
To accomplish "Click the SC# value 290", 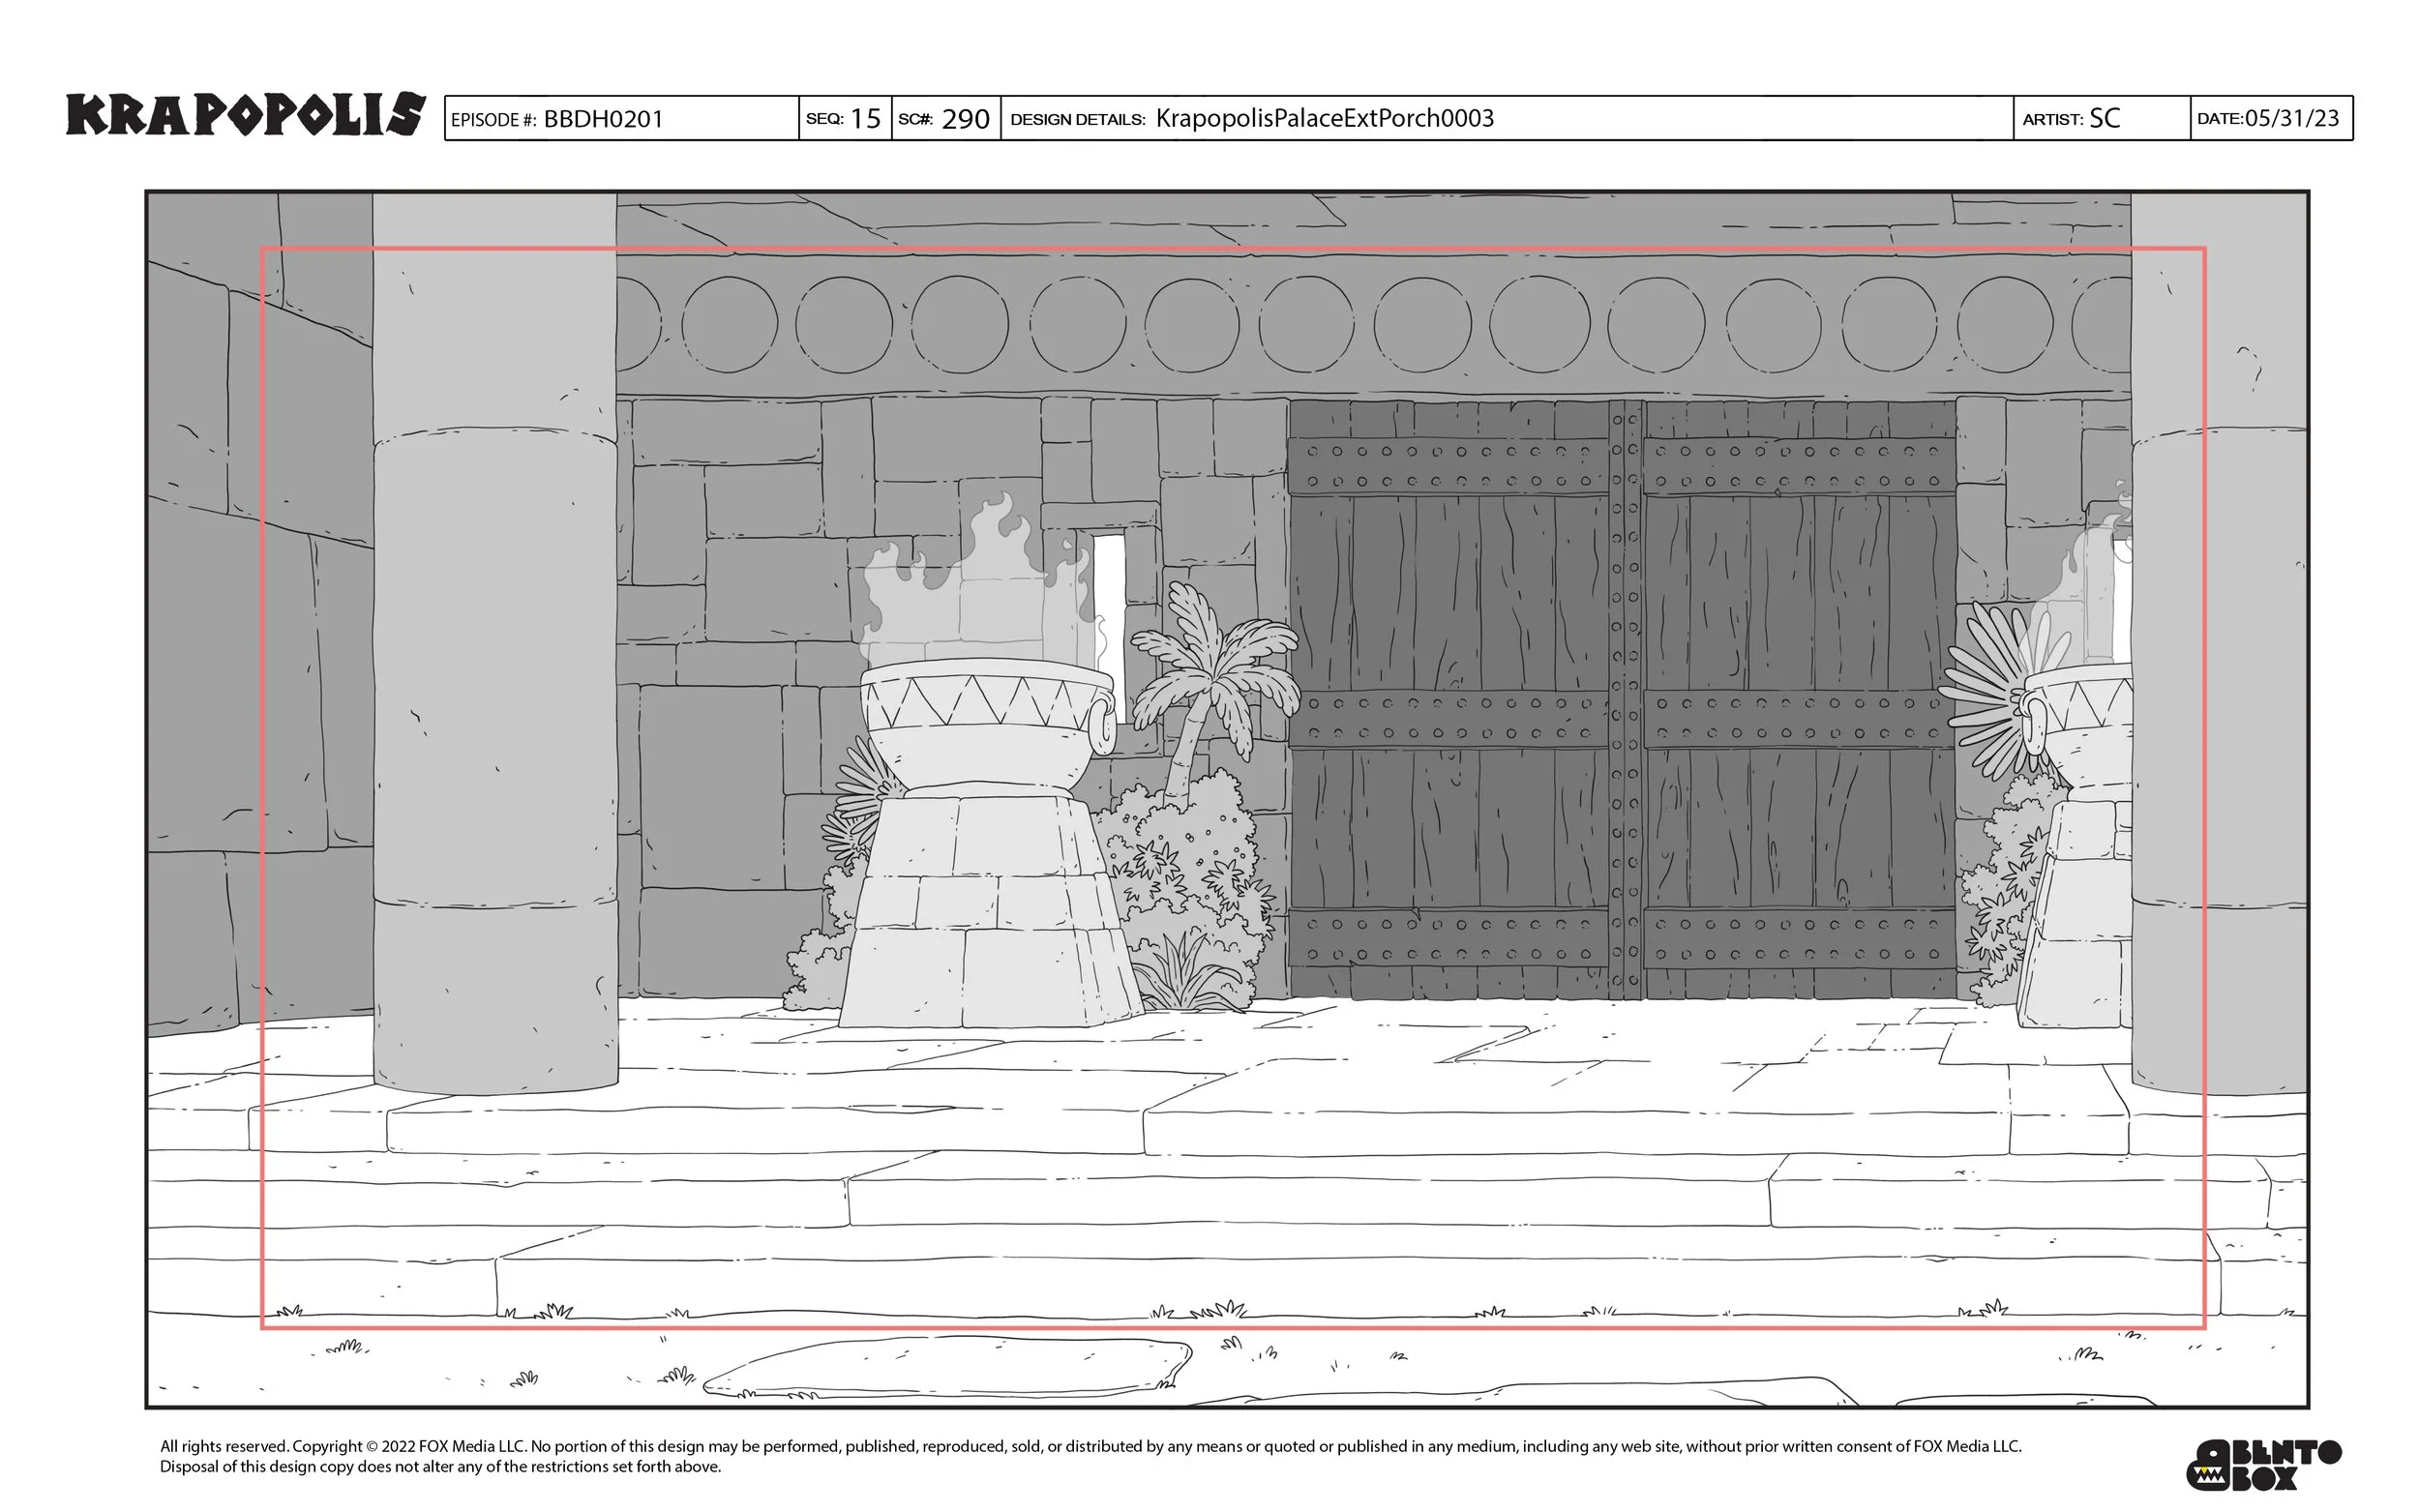I will (965, 119).
